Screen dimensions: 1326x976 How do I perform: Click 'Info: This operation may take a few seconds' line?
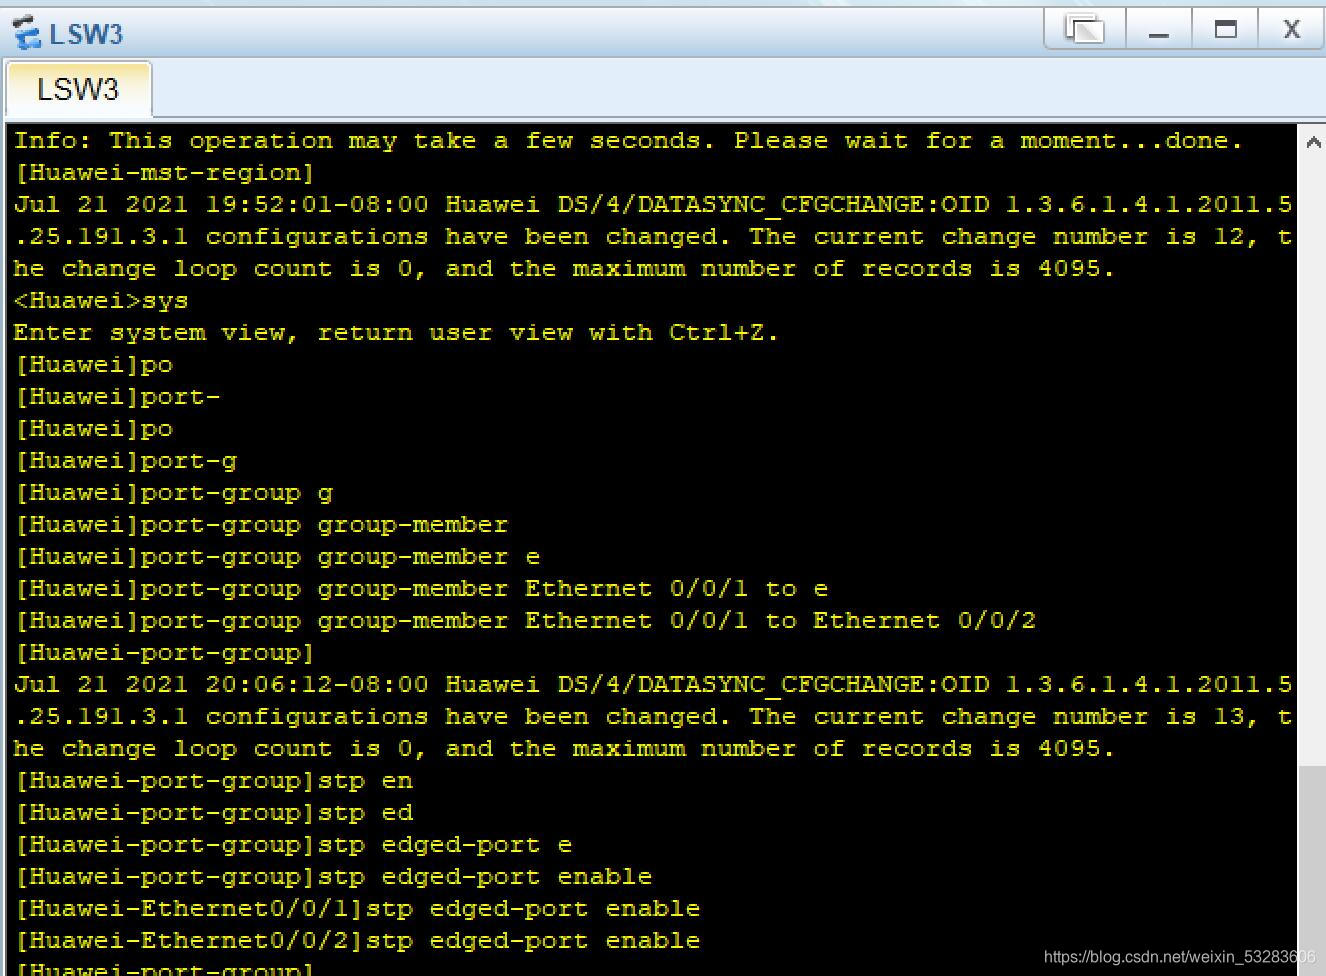click(x=628, y=140)
